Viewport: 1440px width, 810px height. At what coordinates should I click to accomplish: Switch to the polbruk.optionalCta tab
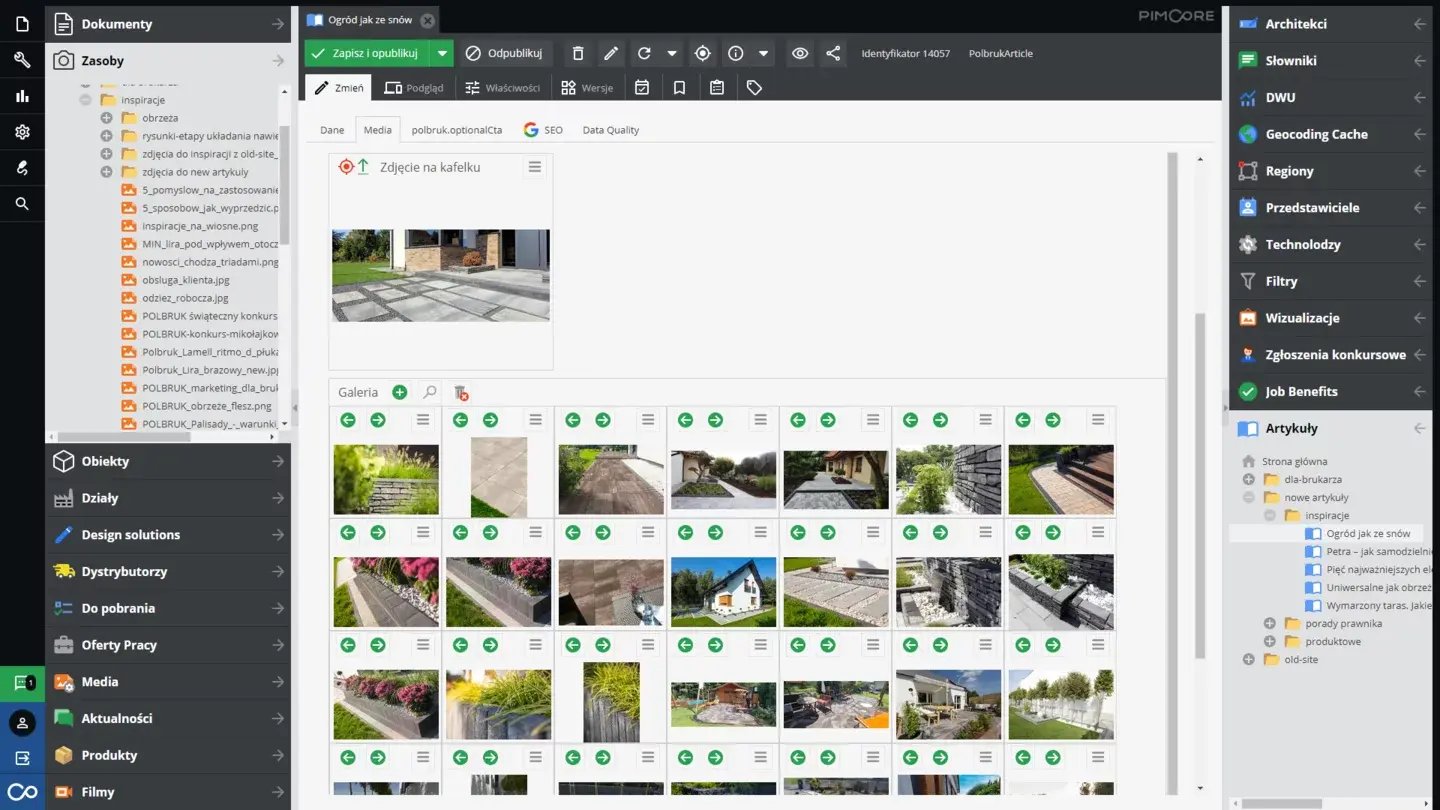[457, 130]
